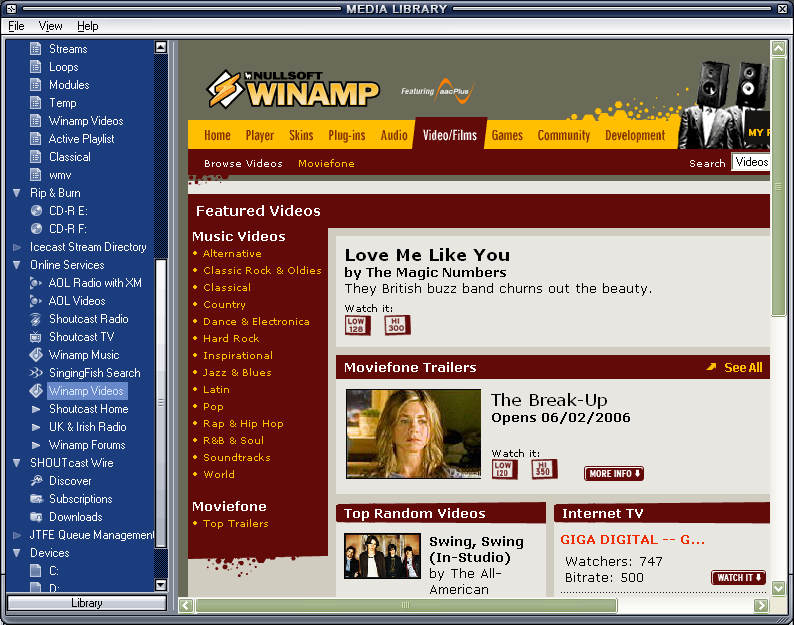
Task: Click the C: drive device icon
Action: [x=35, y=571]
